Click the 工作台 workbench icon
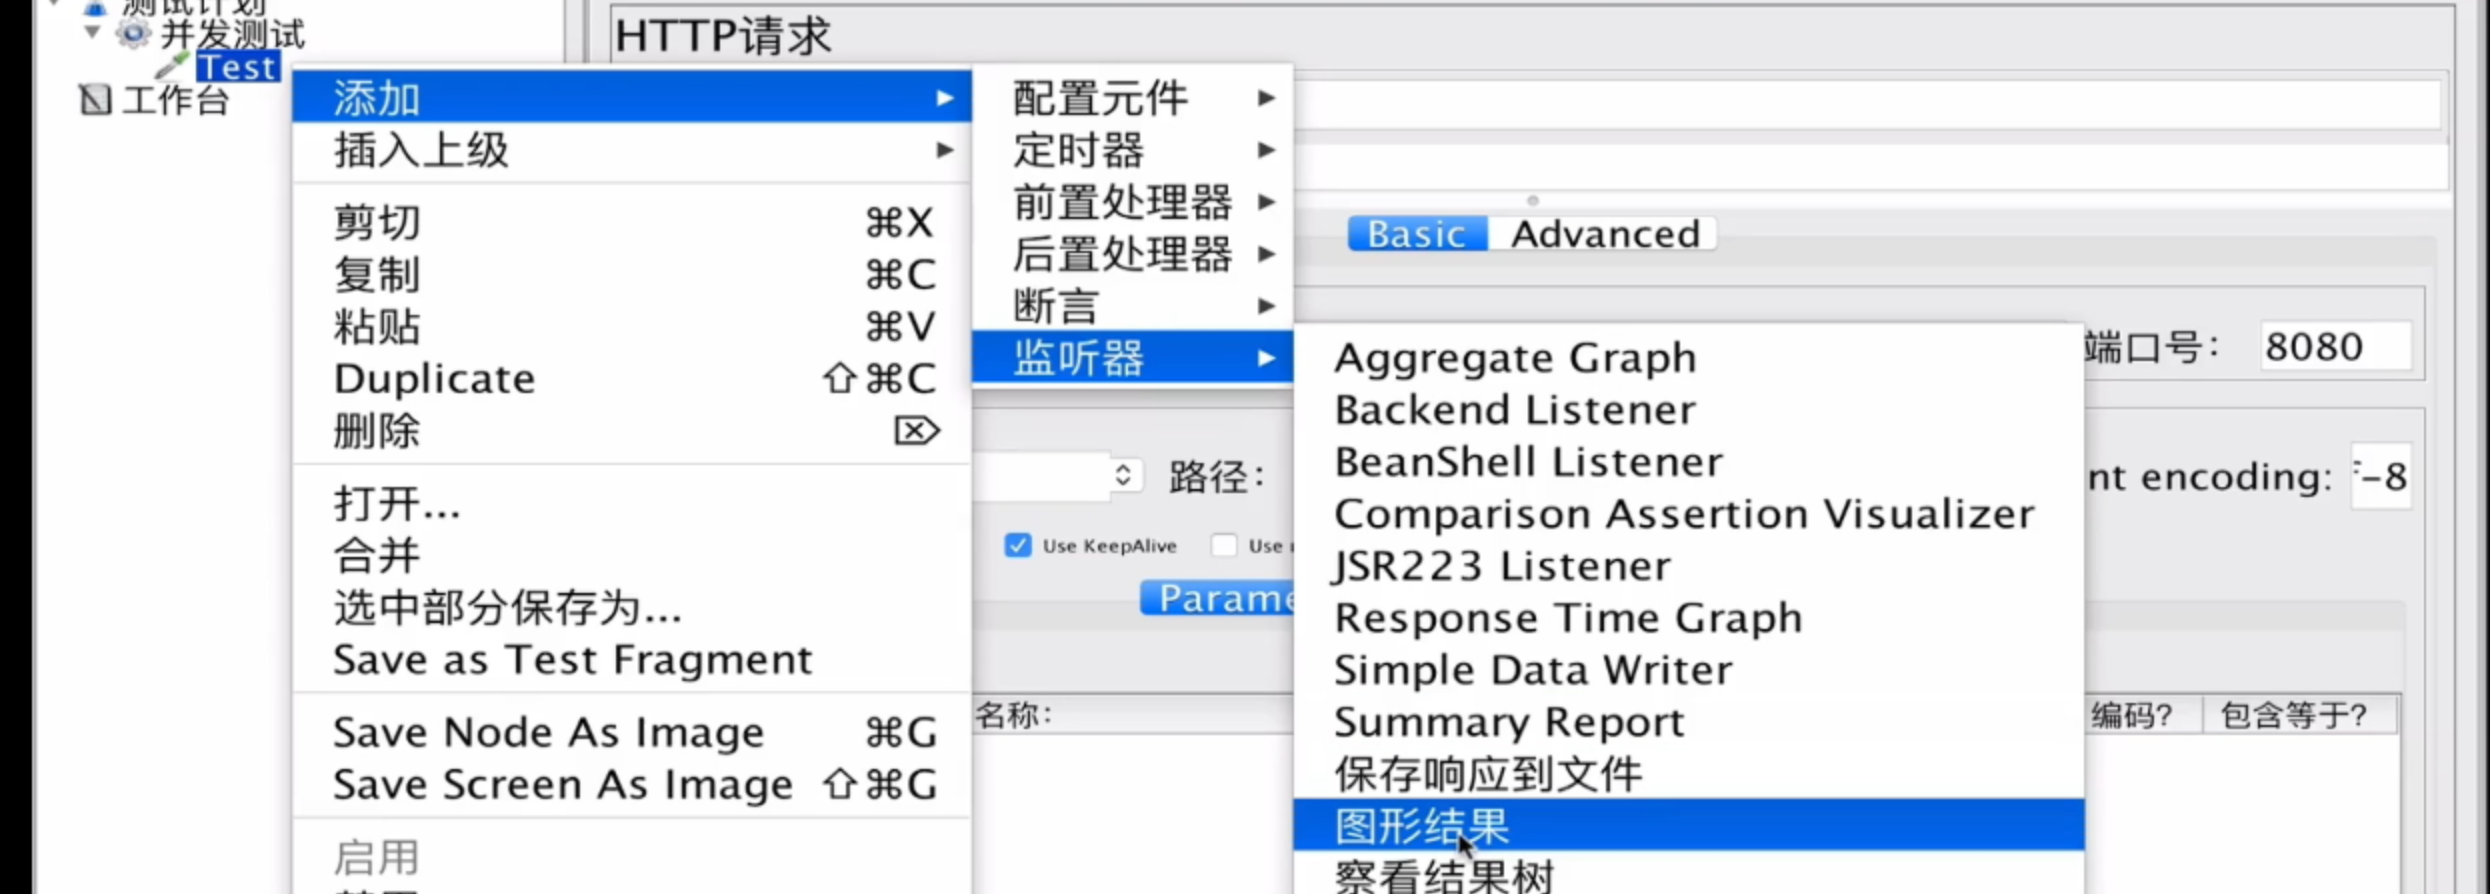2490x894 pixels. [95, 100]
